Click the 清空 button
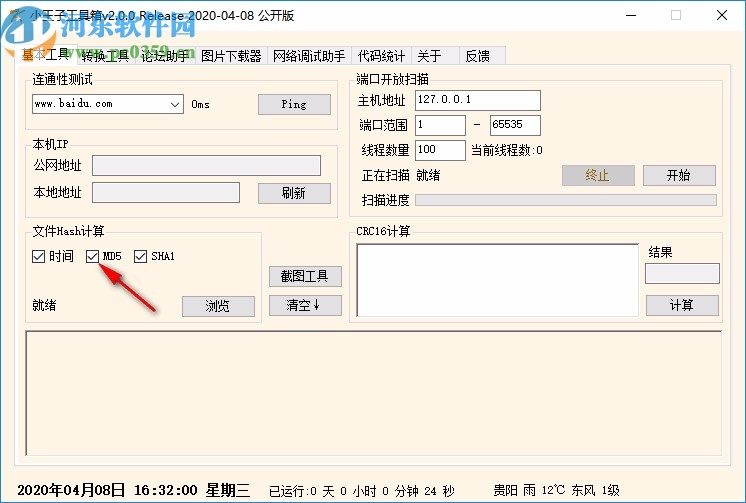The width and height of the screenshot is (746, 503). coord(305,306)
